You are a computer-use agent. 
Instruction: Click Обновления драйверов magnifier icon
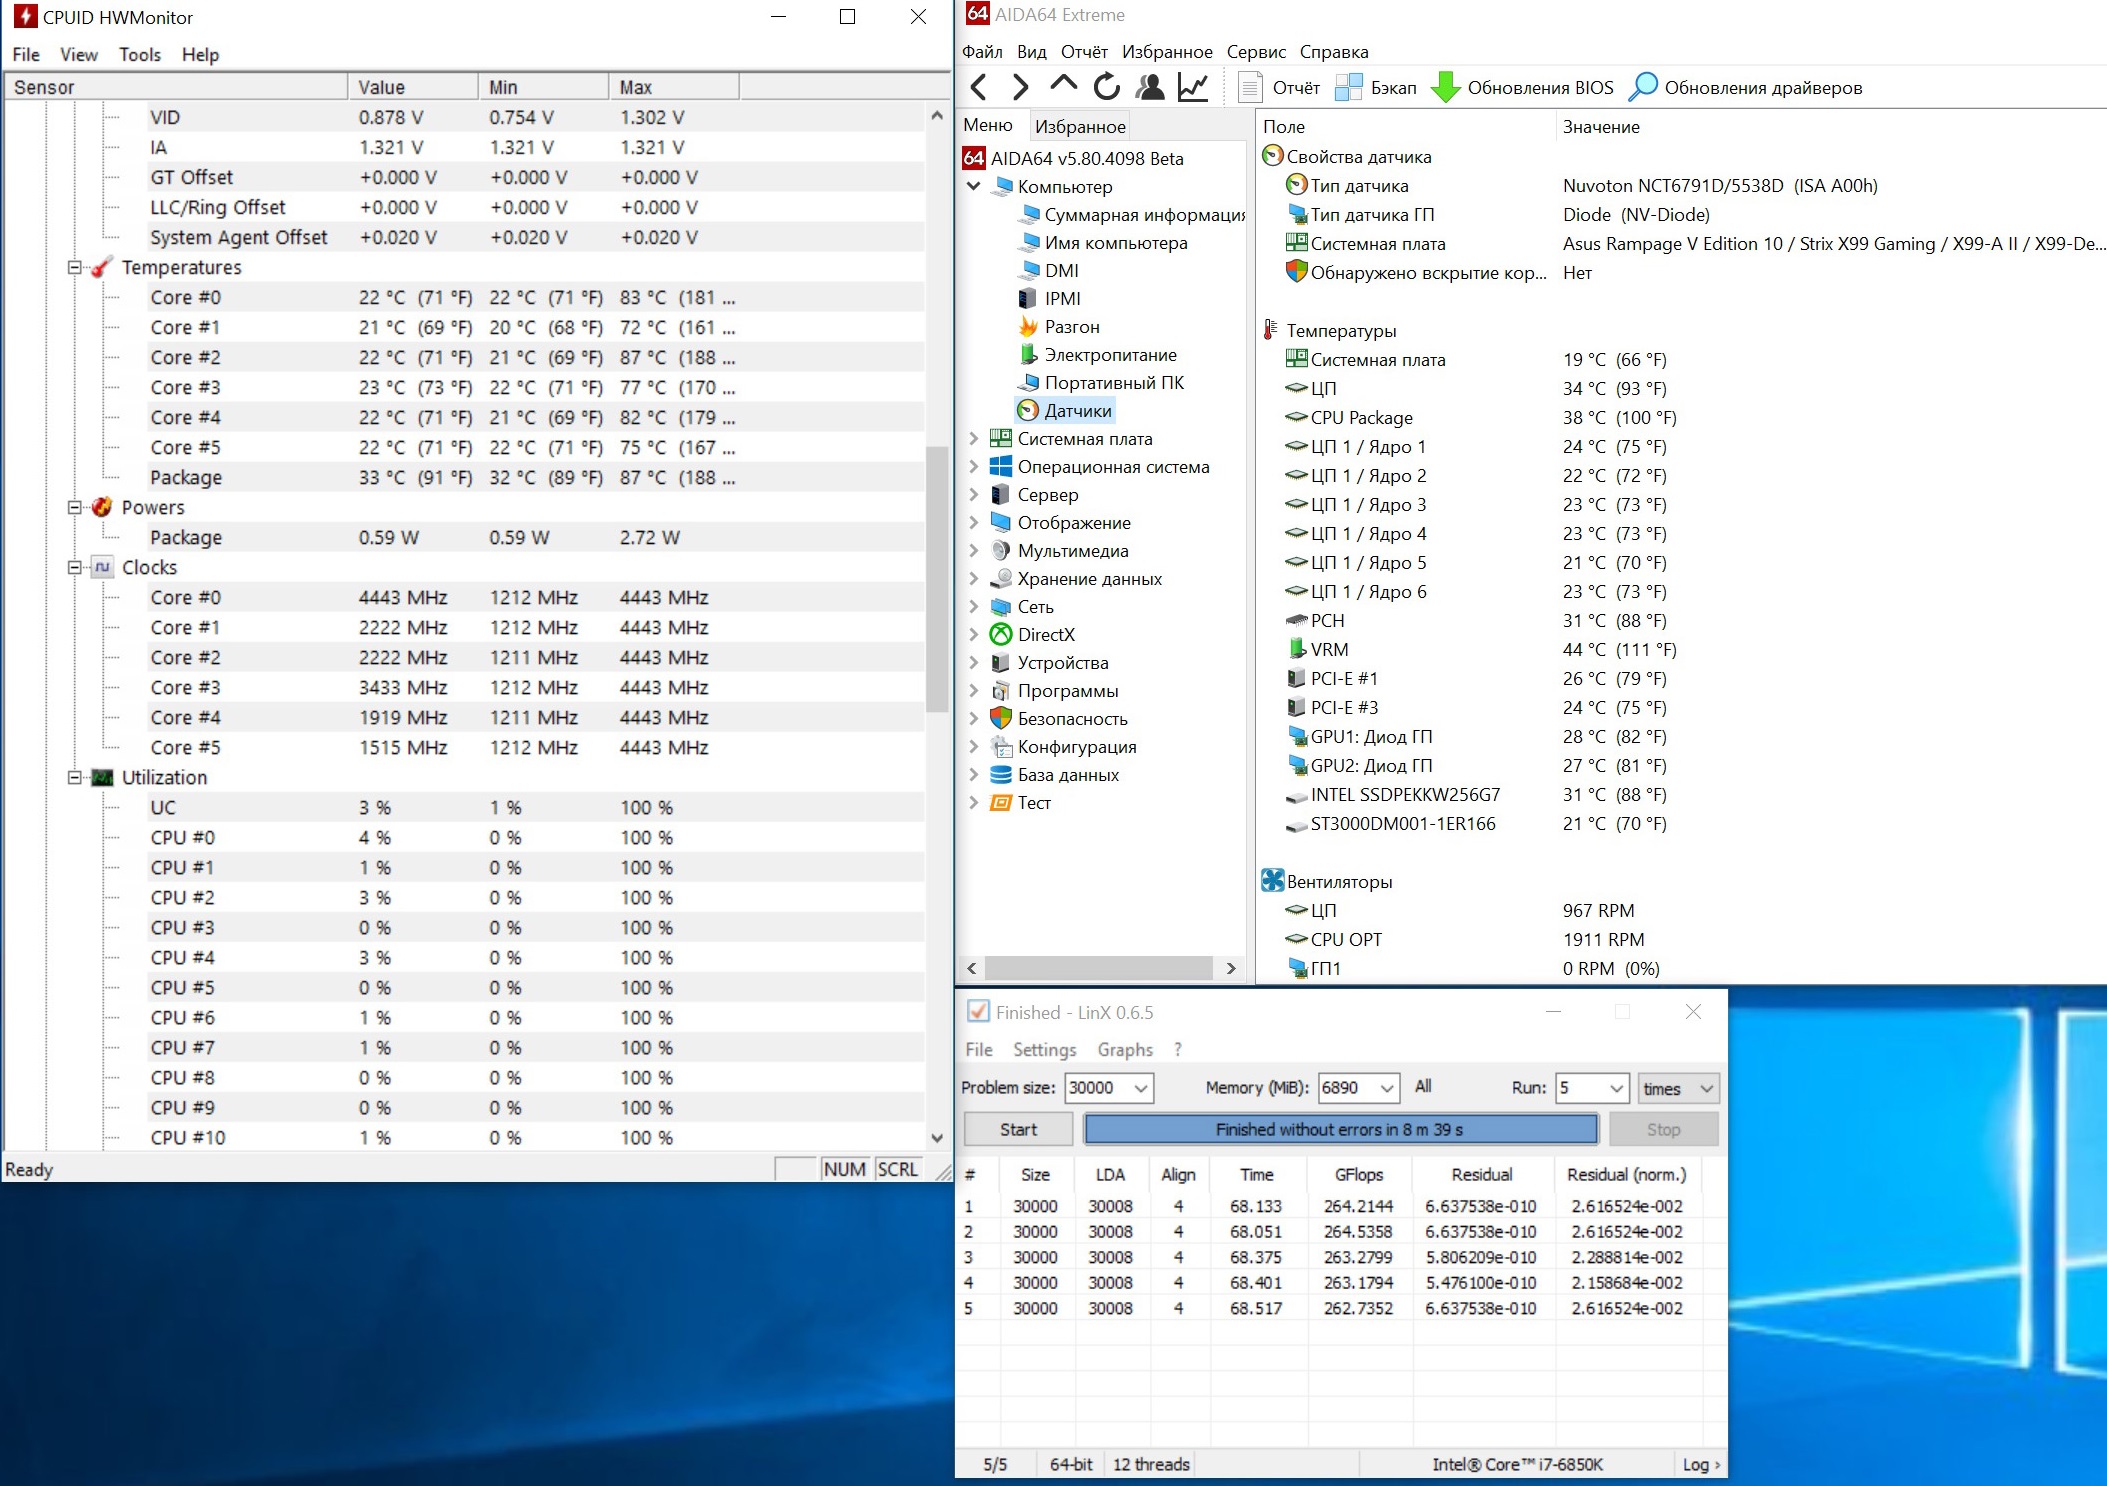pyautogui.click(x=1642, y=88)
